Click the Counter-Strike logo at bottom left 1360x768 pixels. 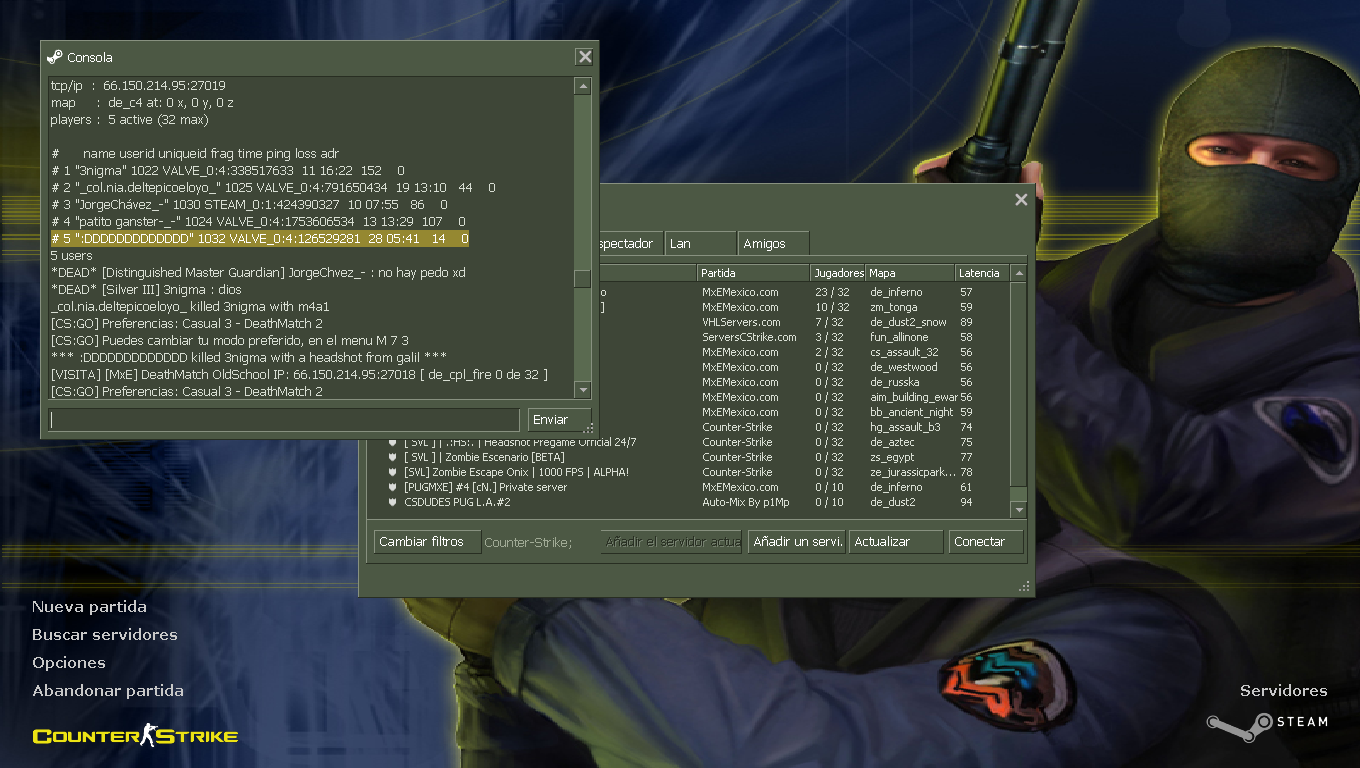click(x=135, y=736)
